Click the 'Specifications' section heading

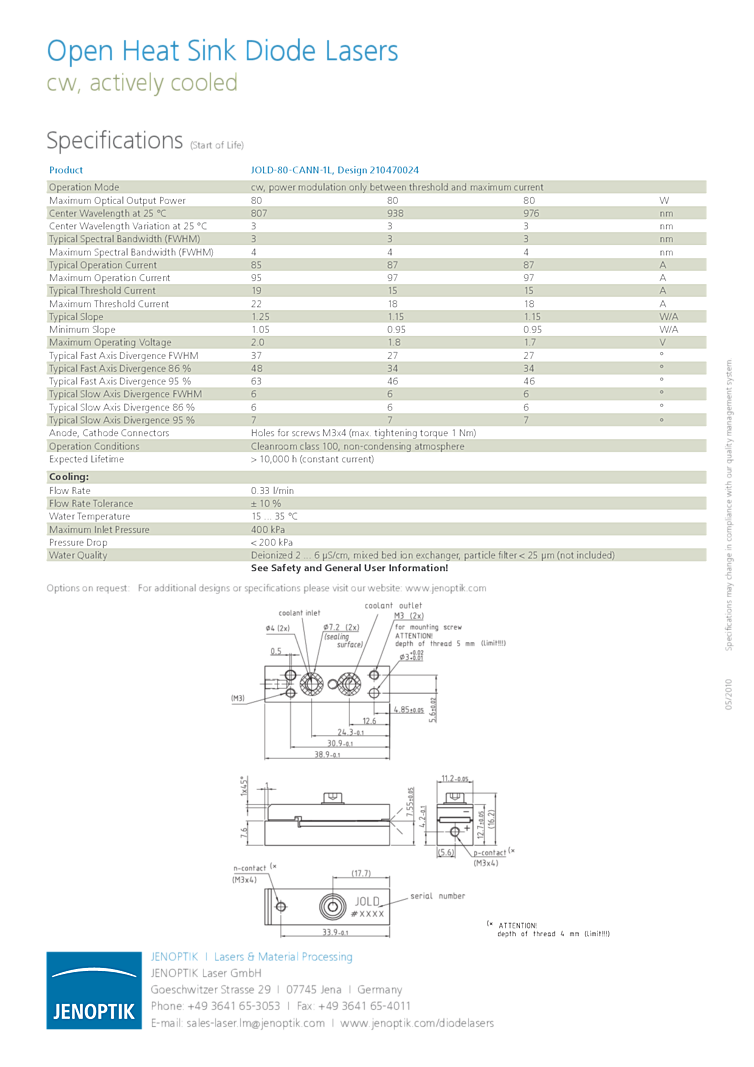(x=115, y=141)
